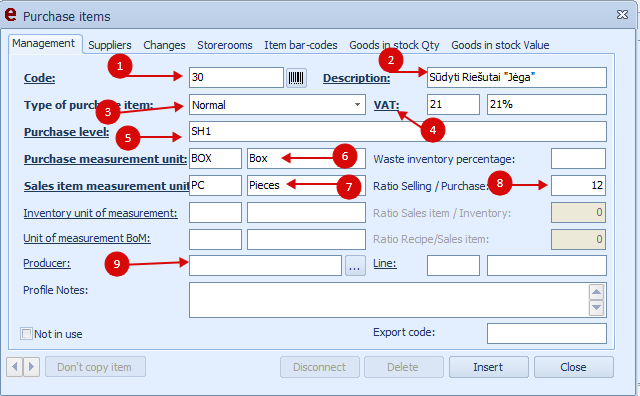The height and width of the screenshot is (396, 640).
Task: Click Purchase measurement unit link
Action: (105, 159)
